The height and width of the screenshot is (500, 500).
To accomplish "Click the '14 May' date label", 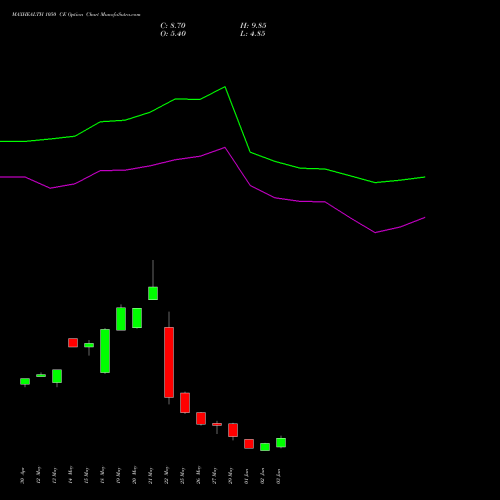I will point(70,475).
